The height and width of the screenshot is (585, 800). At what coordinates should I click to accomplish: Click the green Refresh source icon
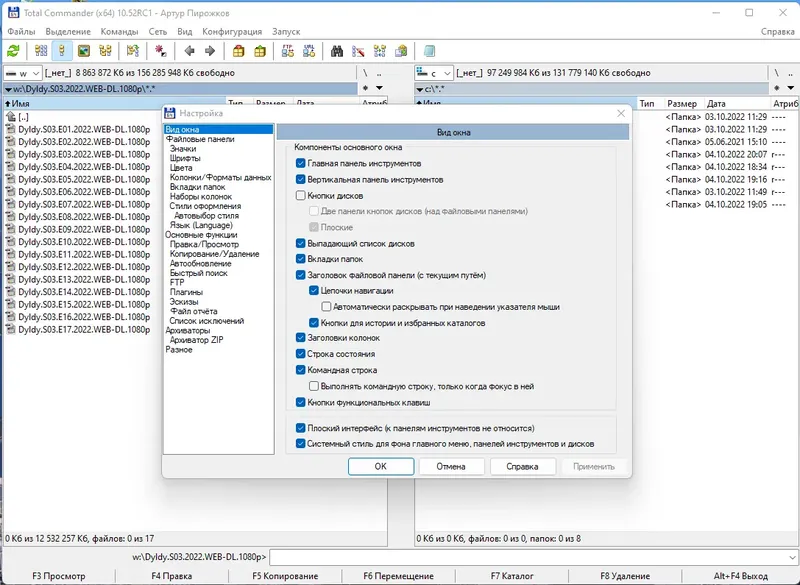tap(13, 51)
